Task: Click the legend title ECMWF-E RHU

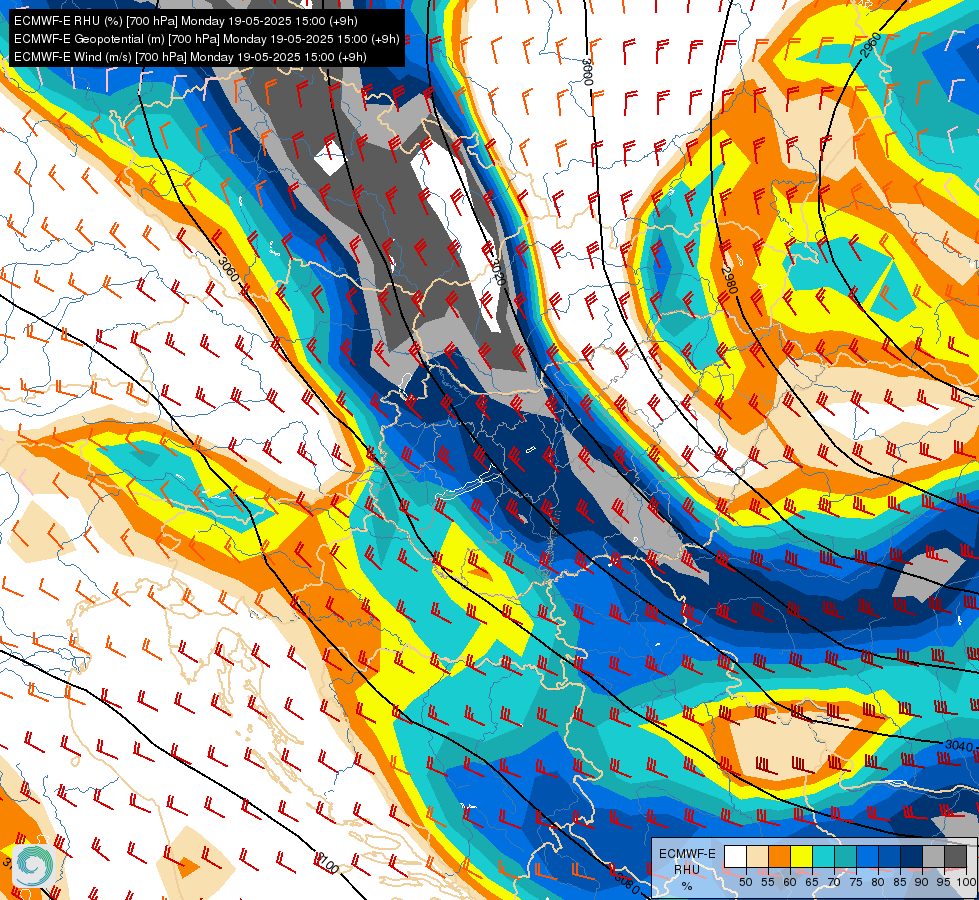Action: click(687, 863)
